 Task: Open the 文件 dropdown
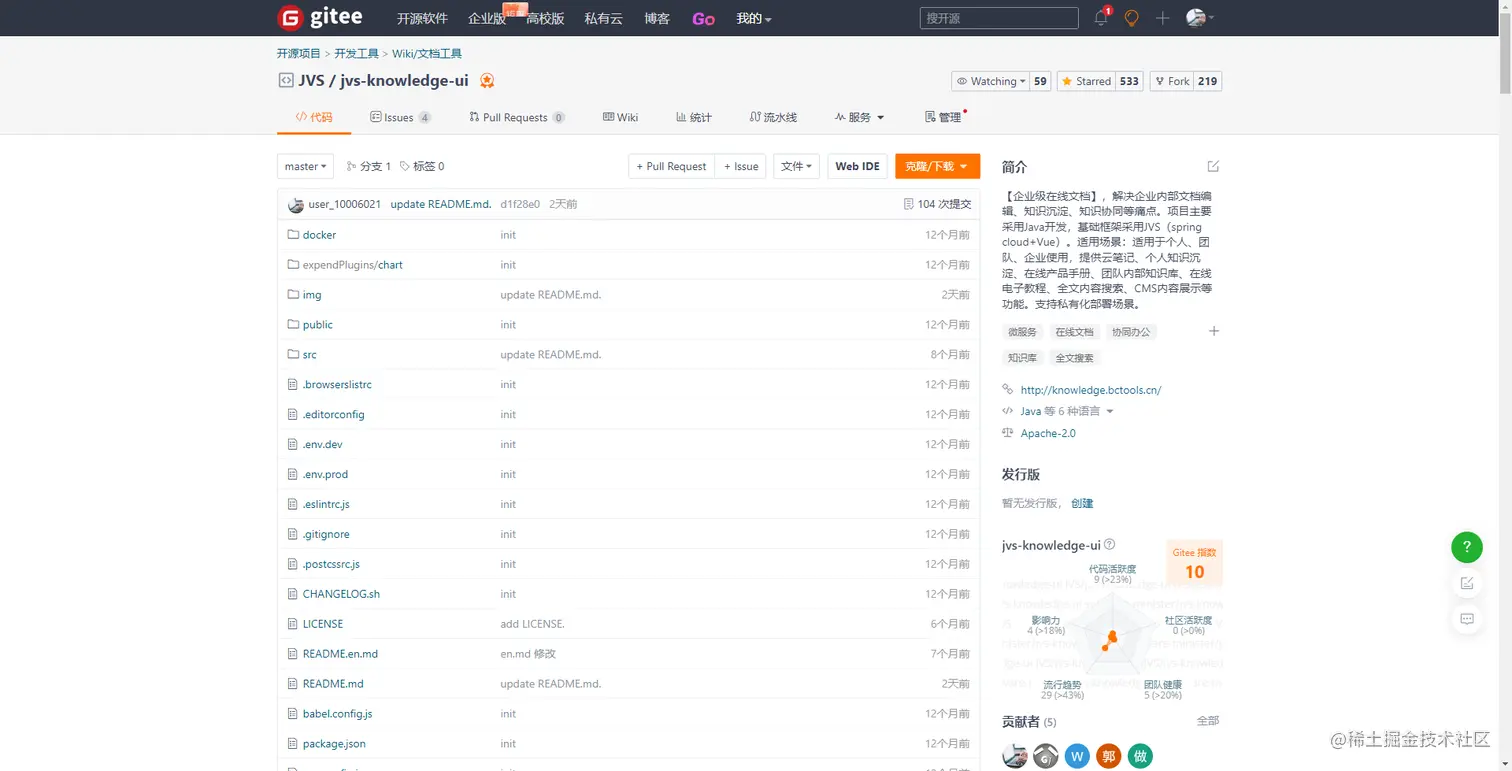pyautogui.click(x=797, y=166)
